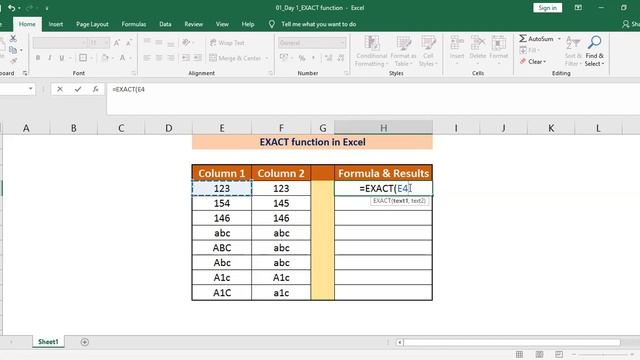Click the Format cells icon
Screen dimensions: 640x360
point(499,42)
